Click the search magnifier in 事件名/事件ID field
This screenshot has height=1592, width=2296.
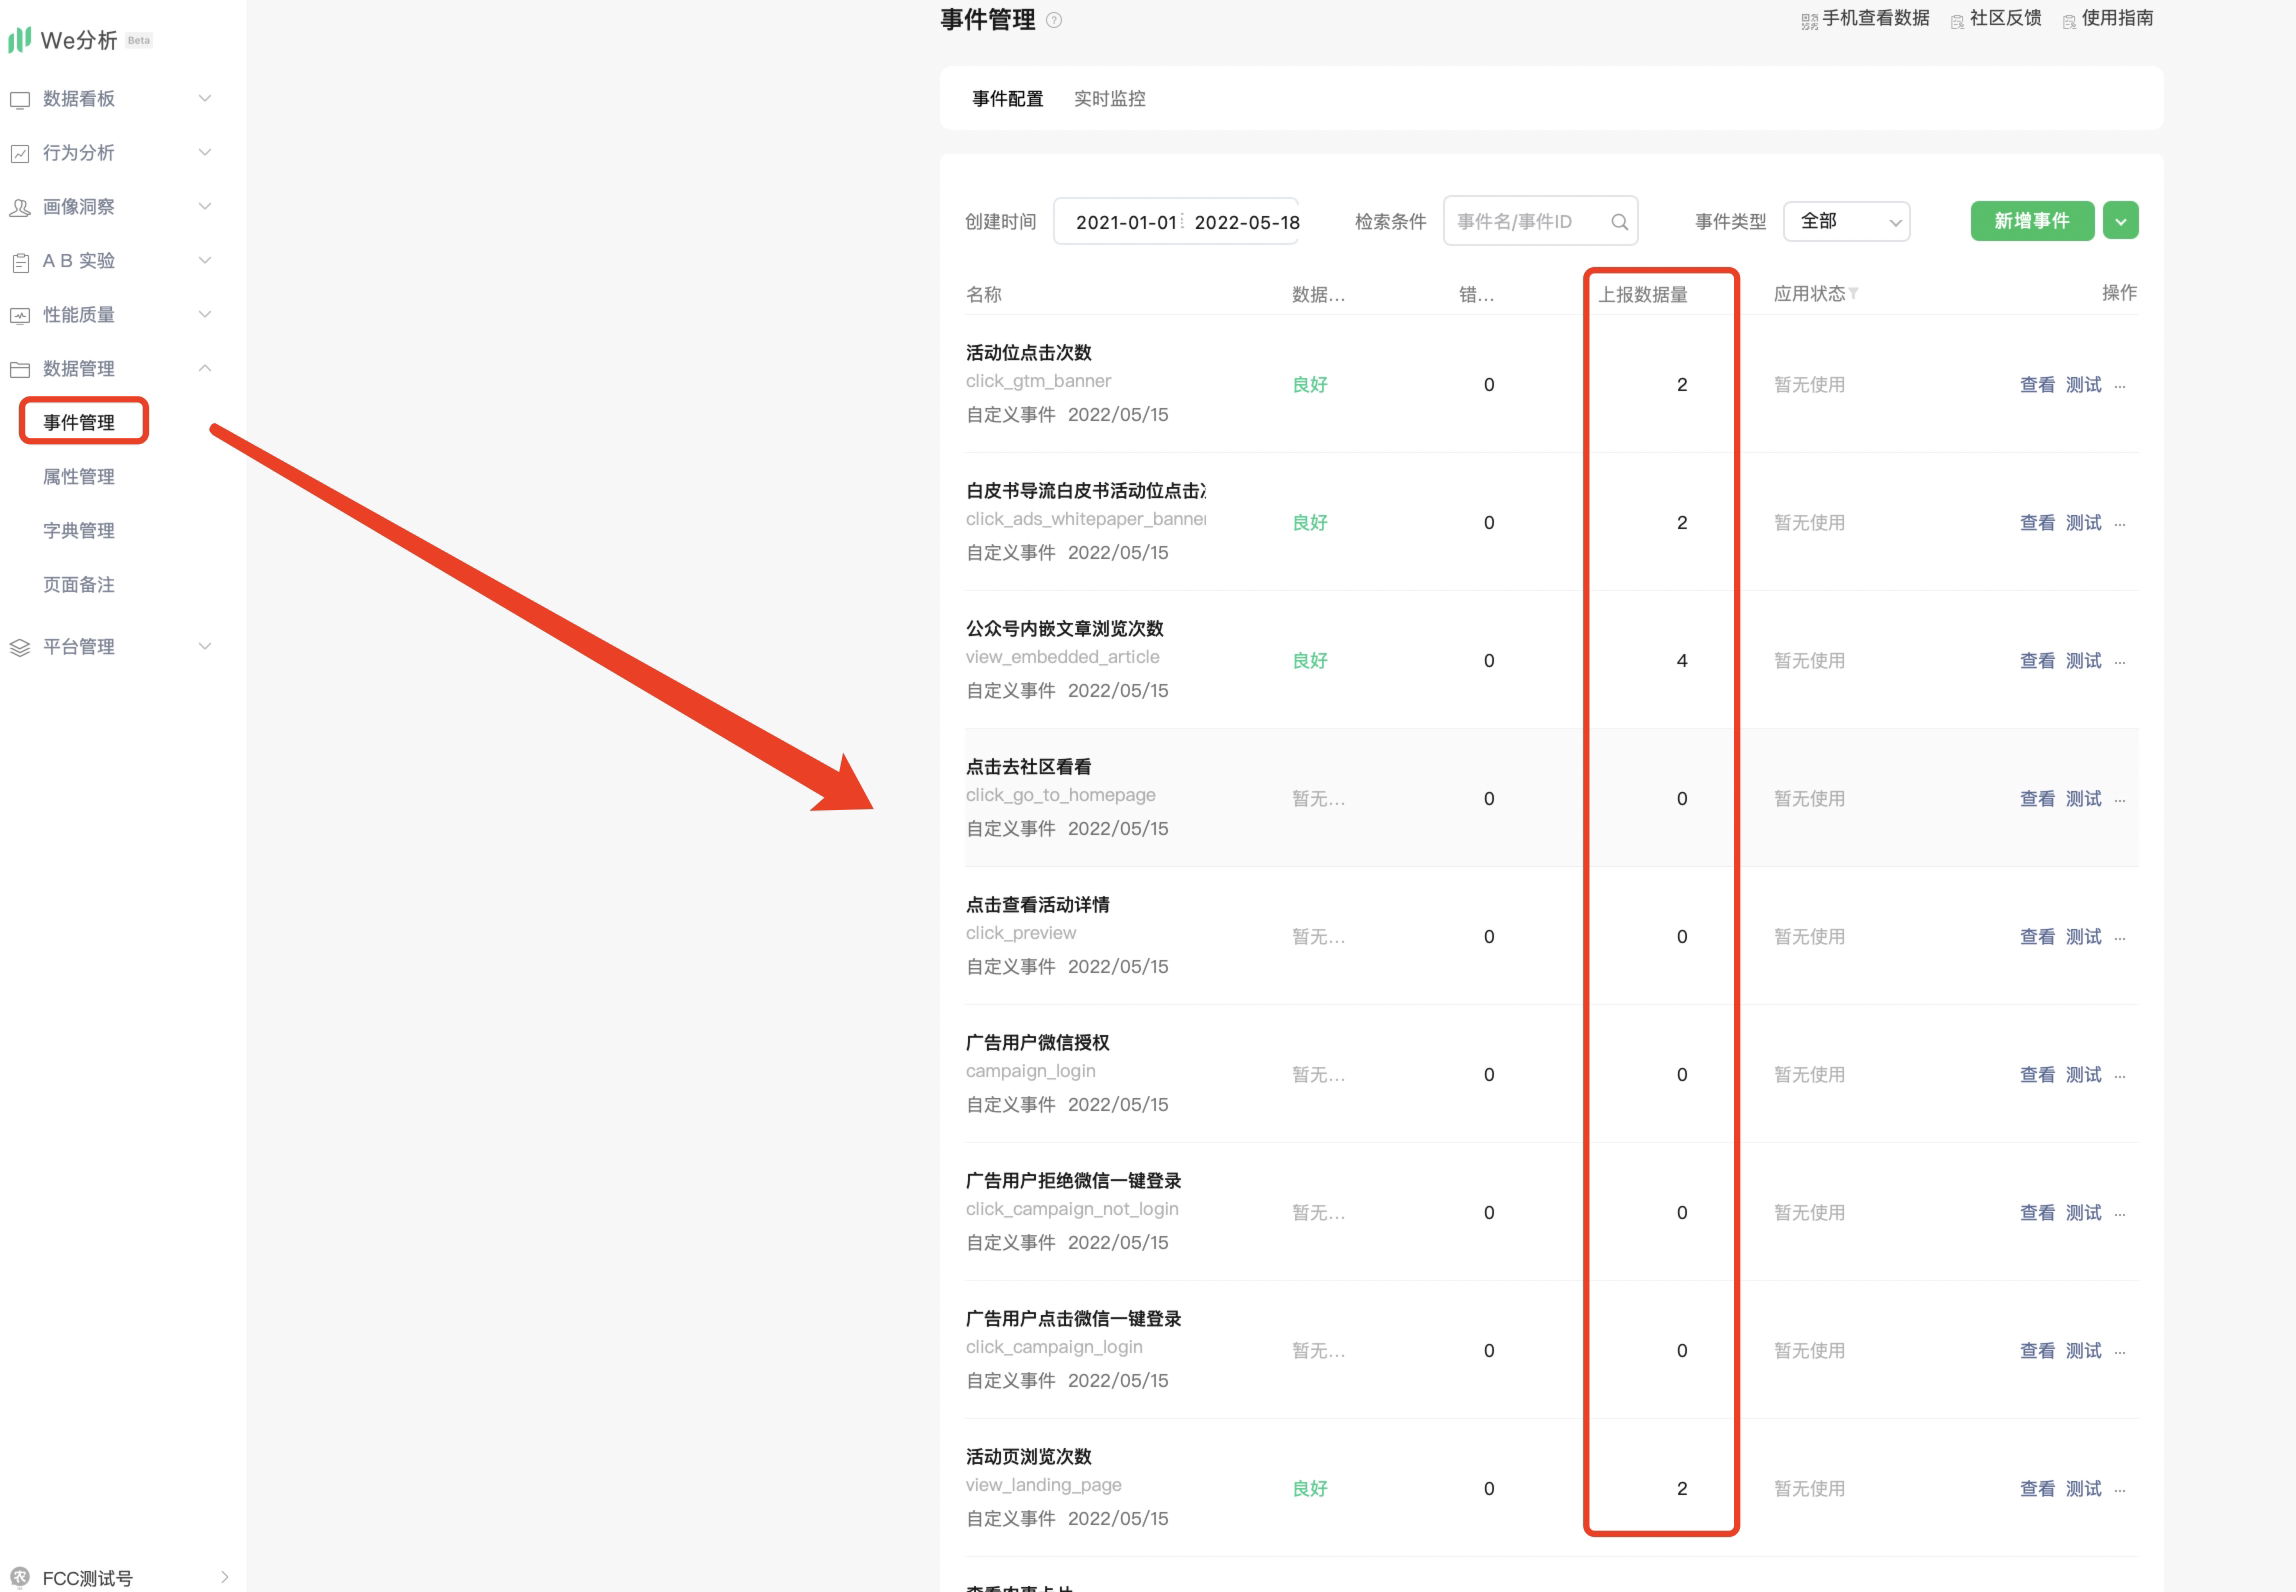click(x=1619, y=222)
